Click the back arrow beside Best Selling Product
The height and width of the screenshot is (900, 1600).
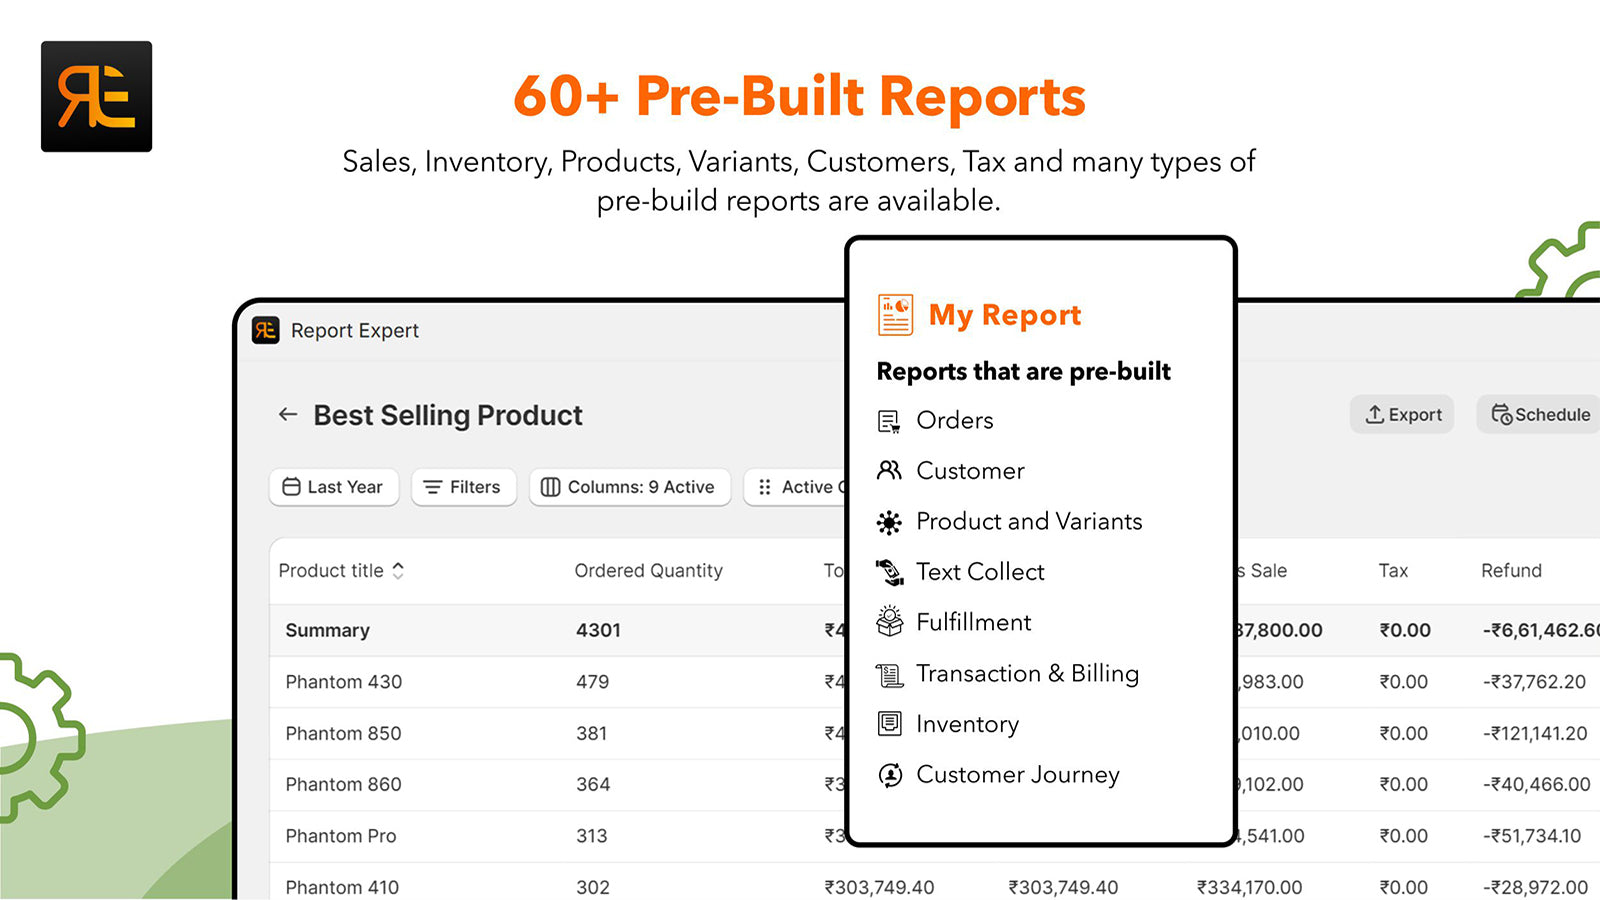click(287, 414)
